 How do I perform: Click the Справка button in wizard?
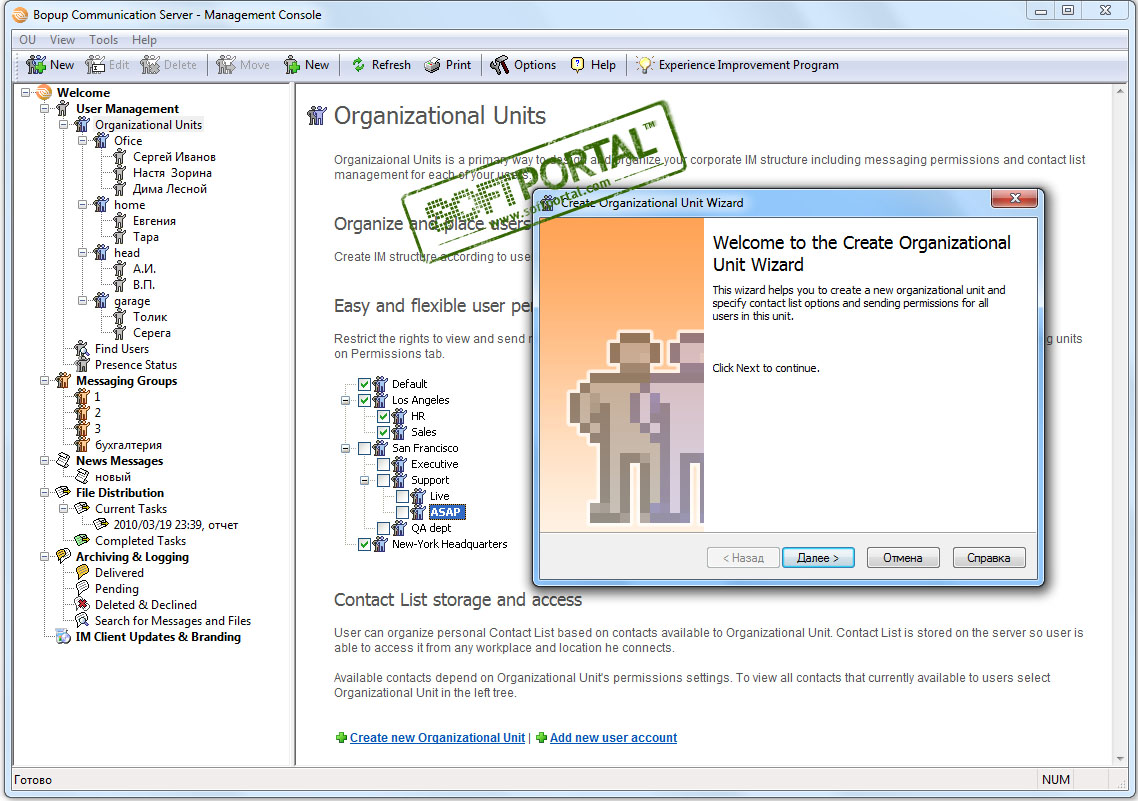[x=988, y=558]
